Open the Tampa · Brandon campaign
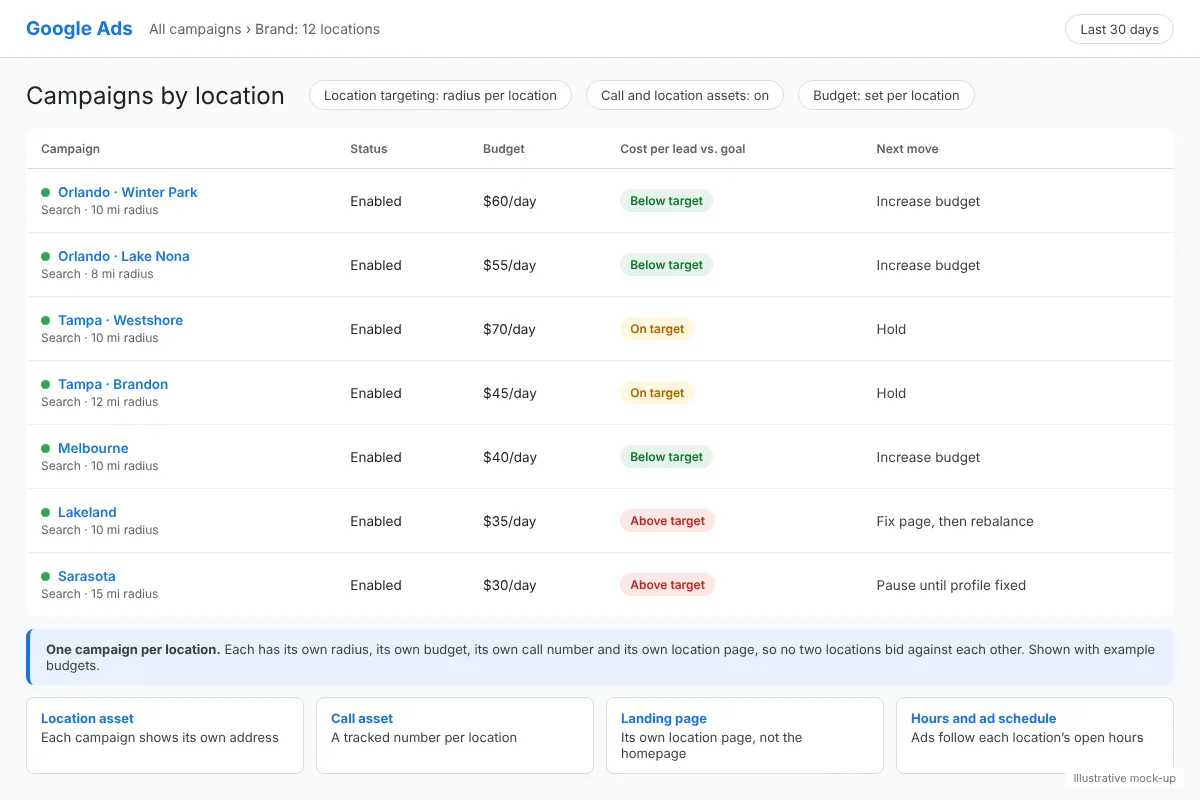 pos(113,384)
